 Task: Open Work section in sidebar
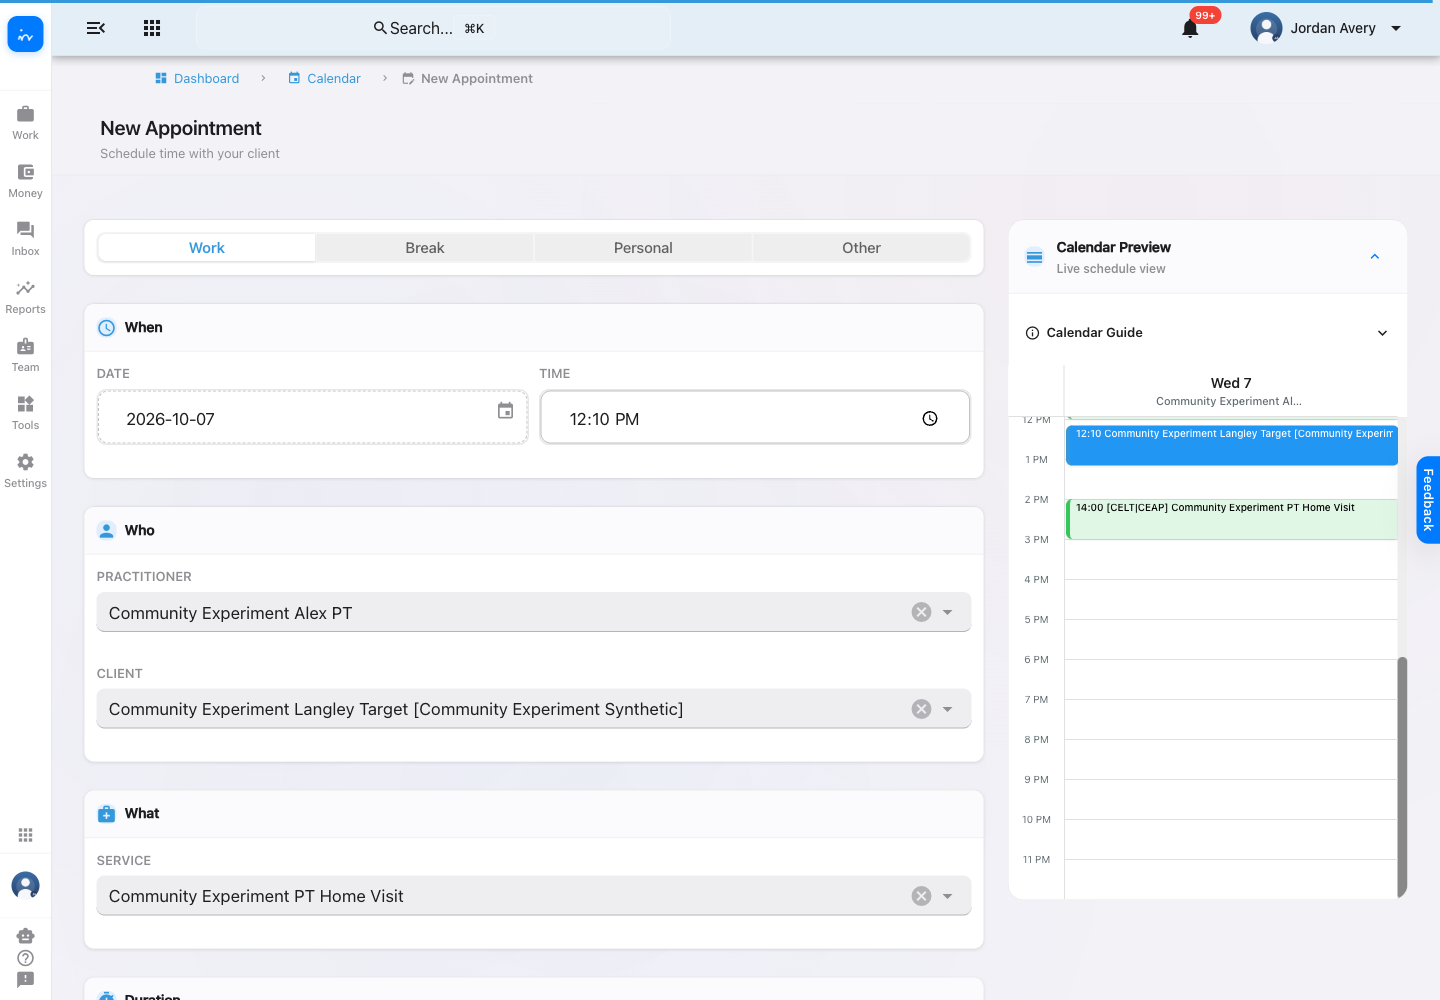(26, 123)
